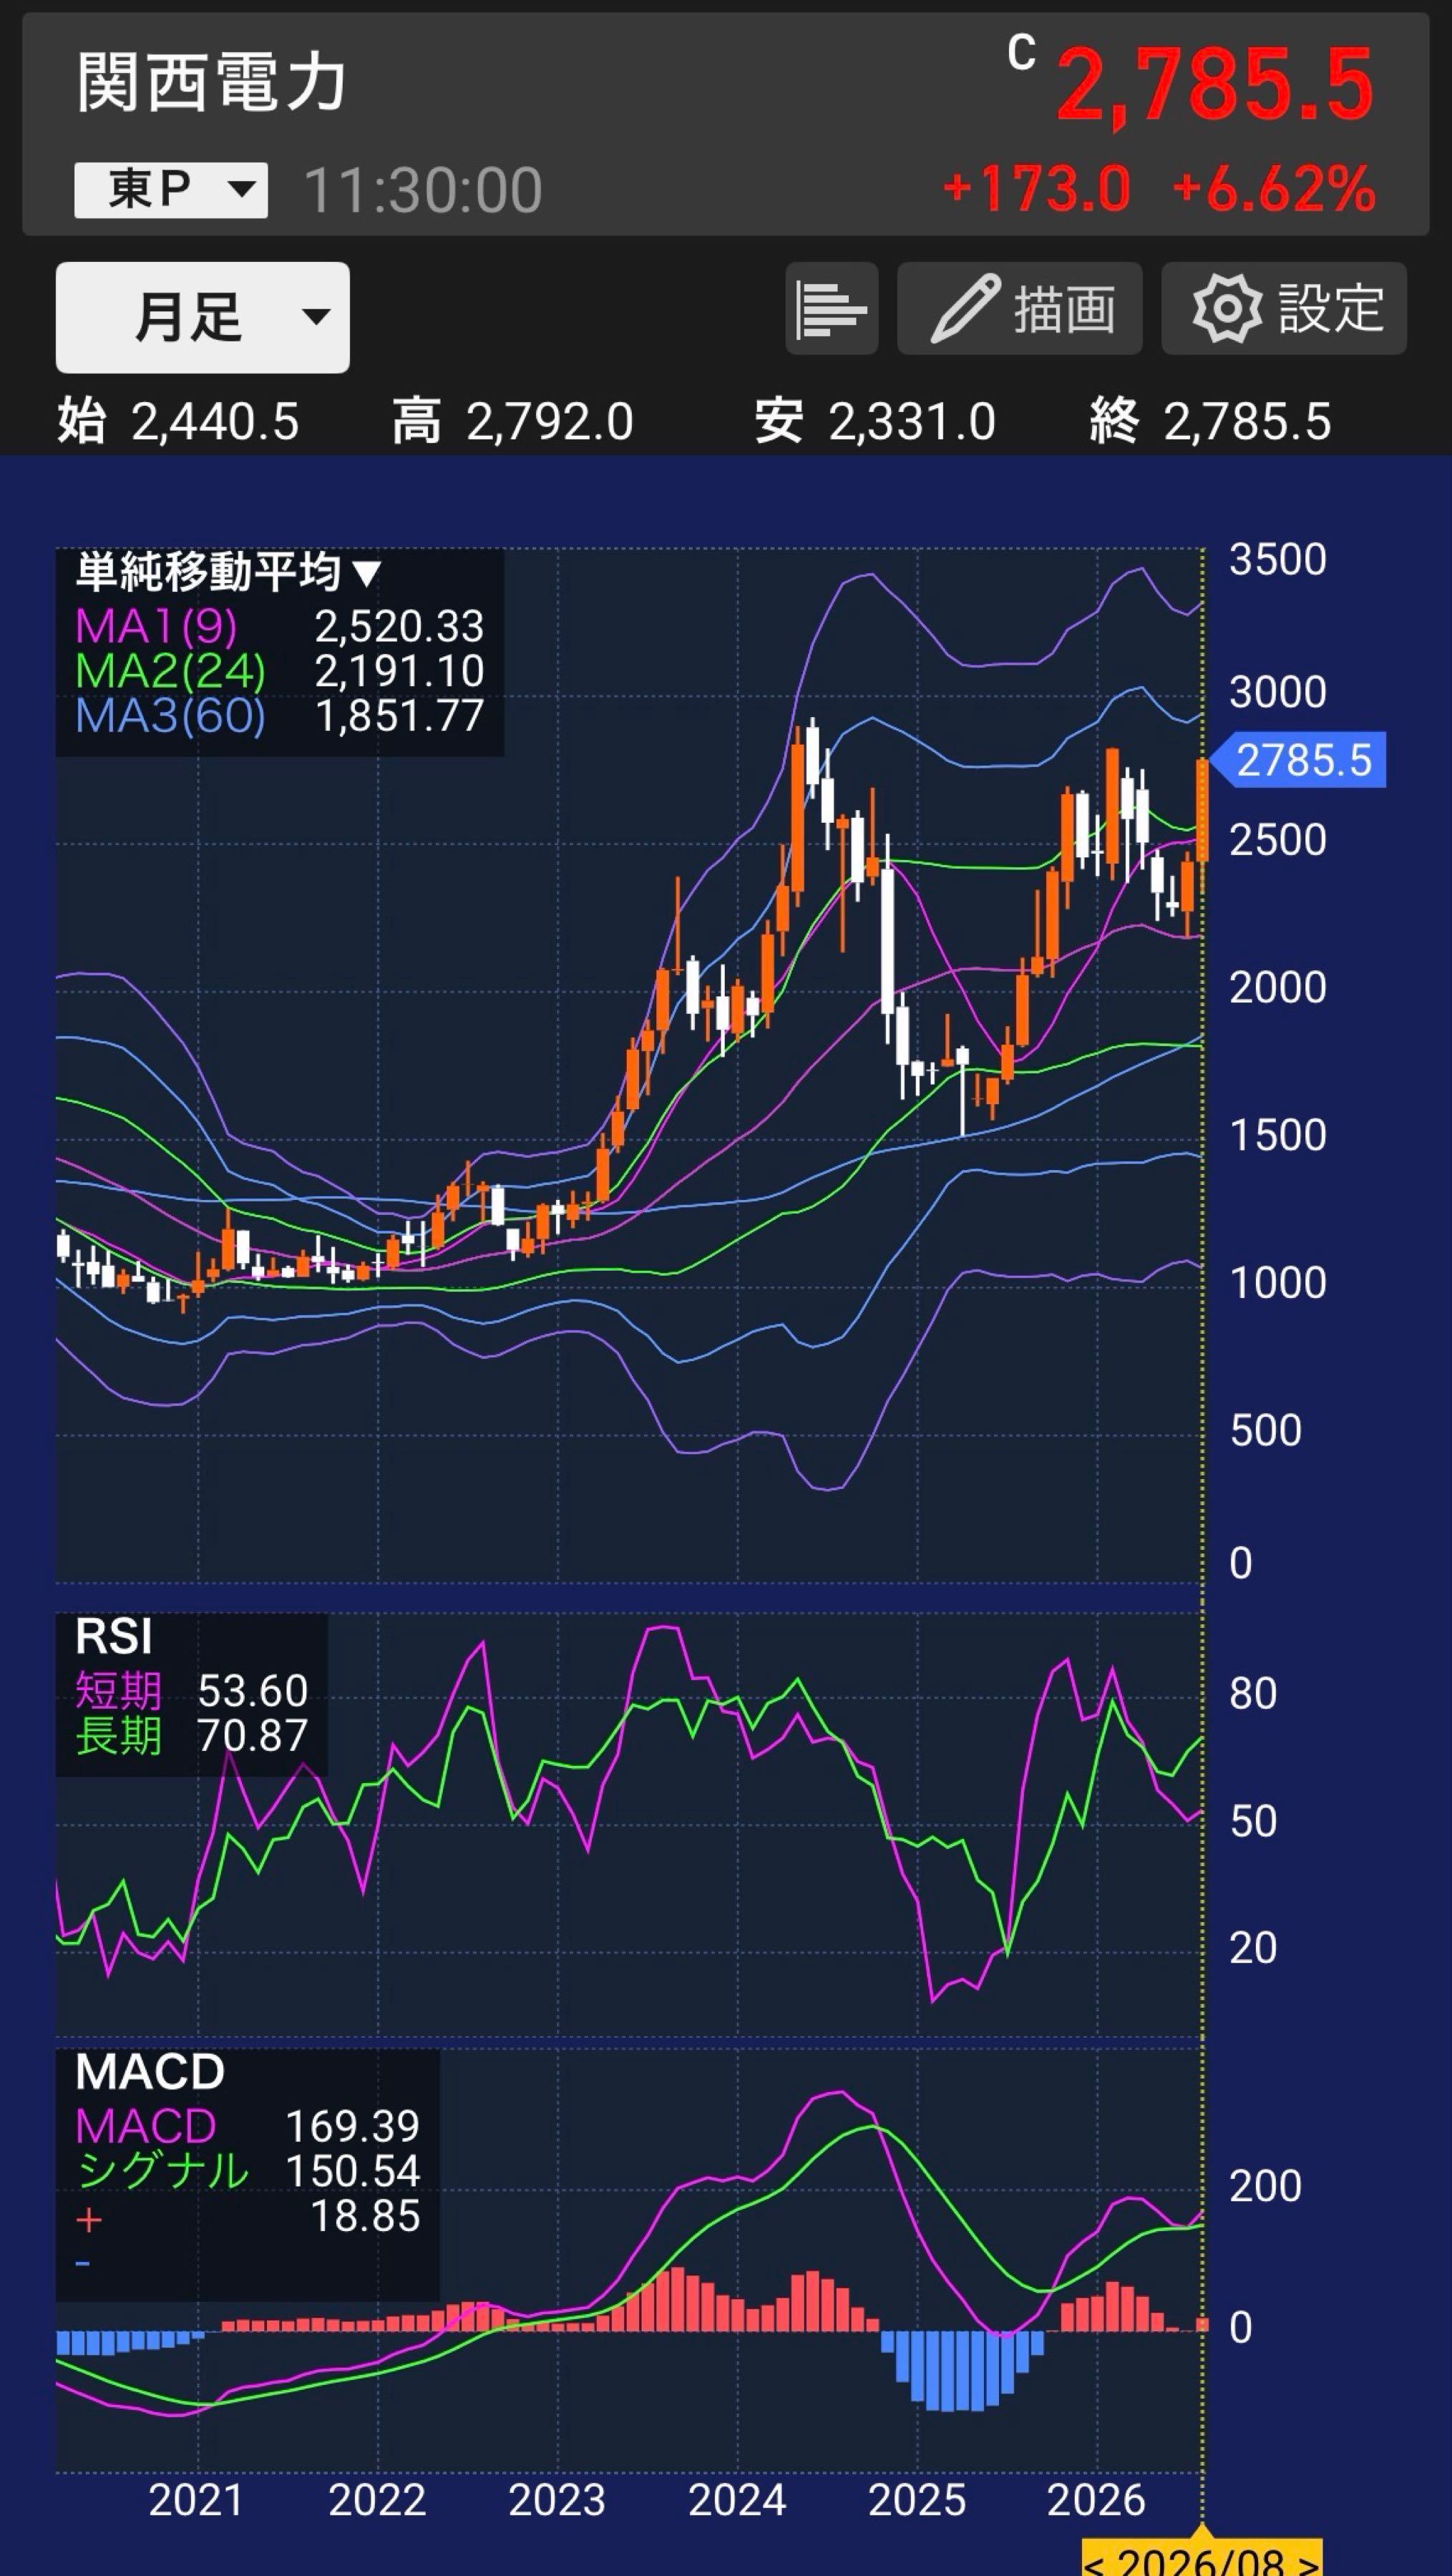Screen dimensions: 1452x2576
Task: Tap the 3000 price axis label
Action: (x=1278, y=693)
